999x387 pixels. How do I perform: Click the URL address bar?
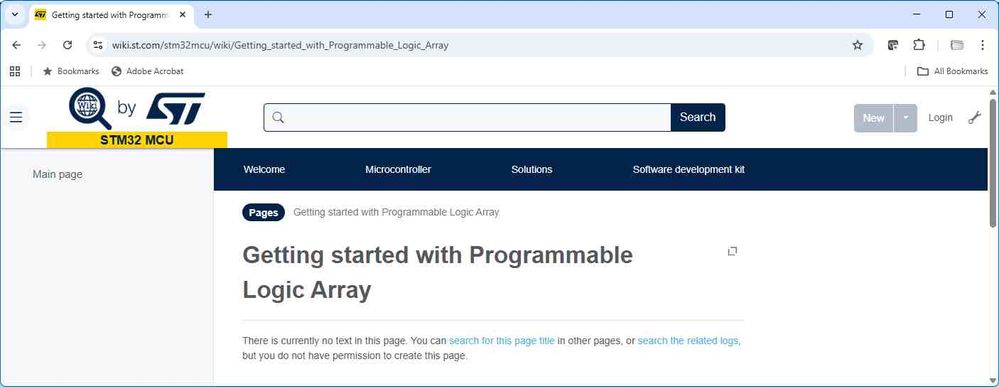(x=478, y=45)
